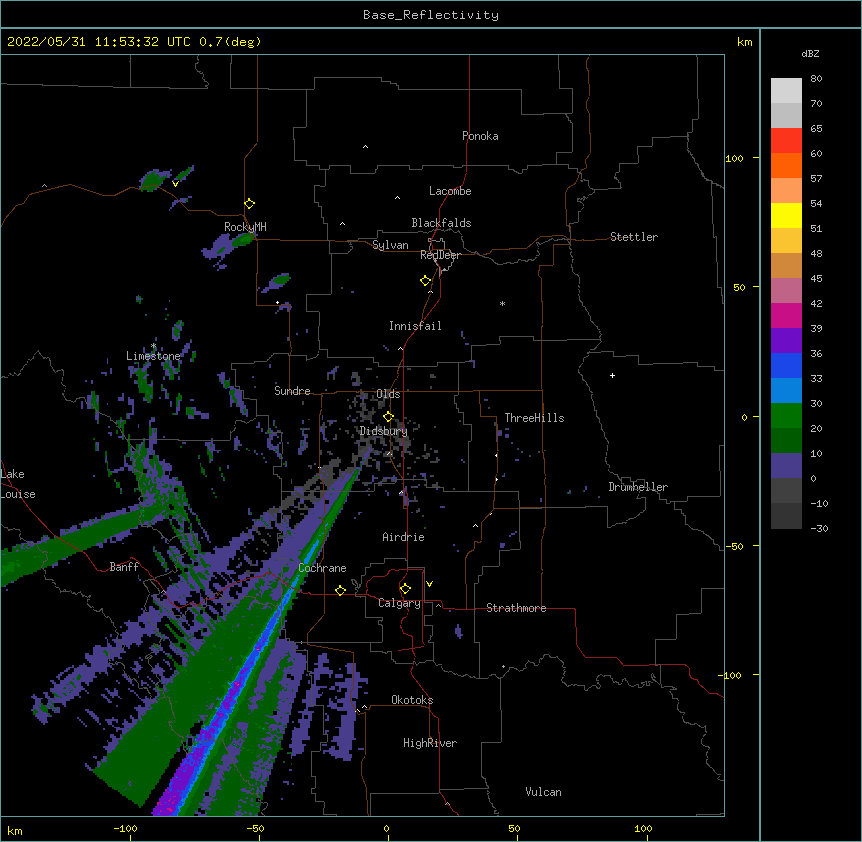The height and width of the screenshot is (842, 862).
Task: Click the Ponoka label on the map
Action: pyautogui.click(x=480, y=136)
